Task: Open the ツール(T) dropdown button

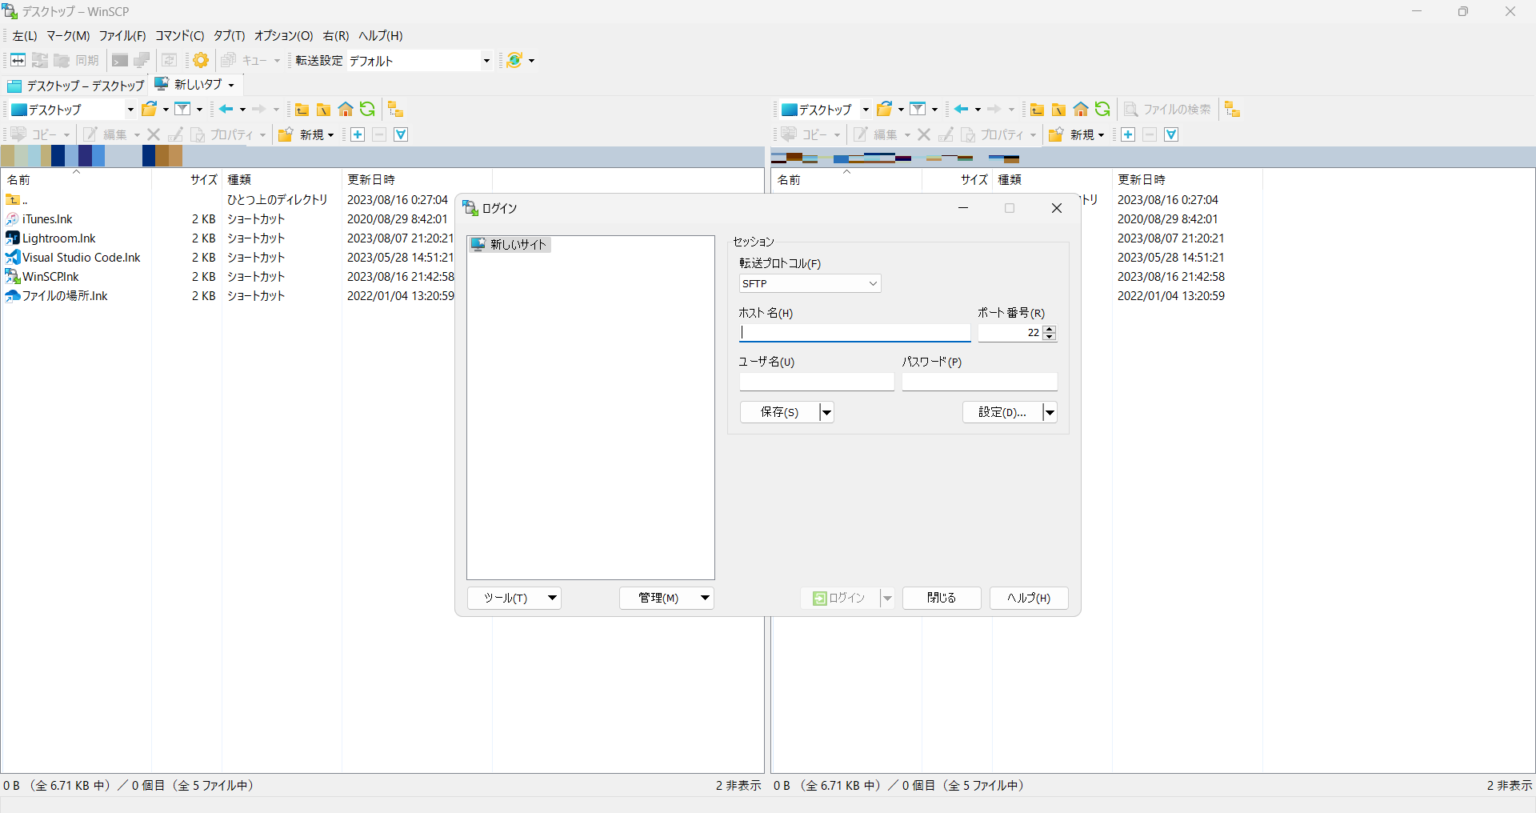Action: click(514, 598)
